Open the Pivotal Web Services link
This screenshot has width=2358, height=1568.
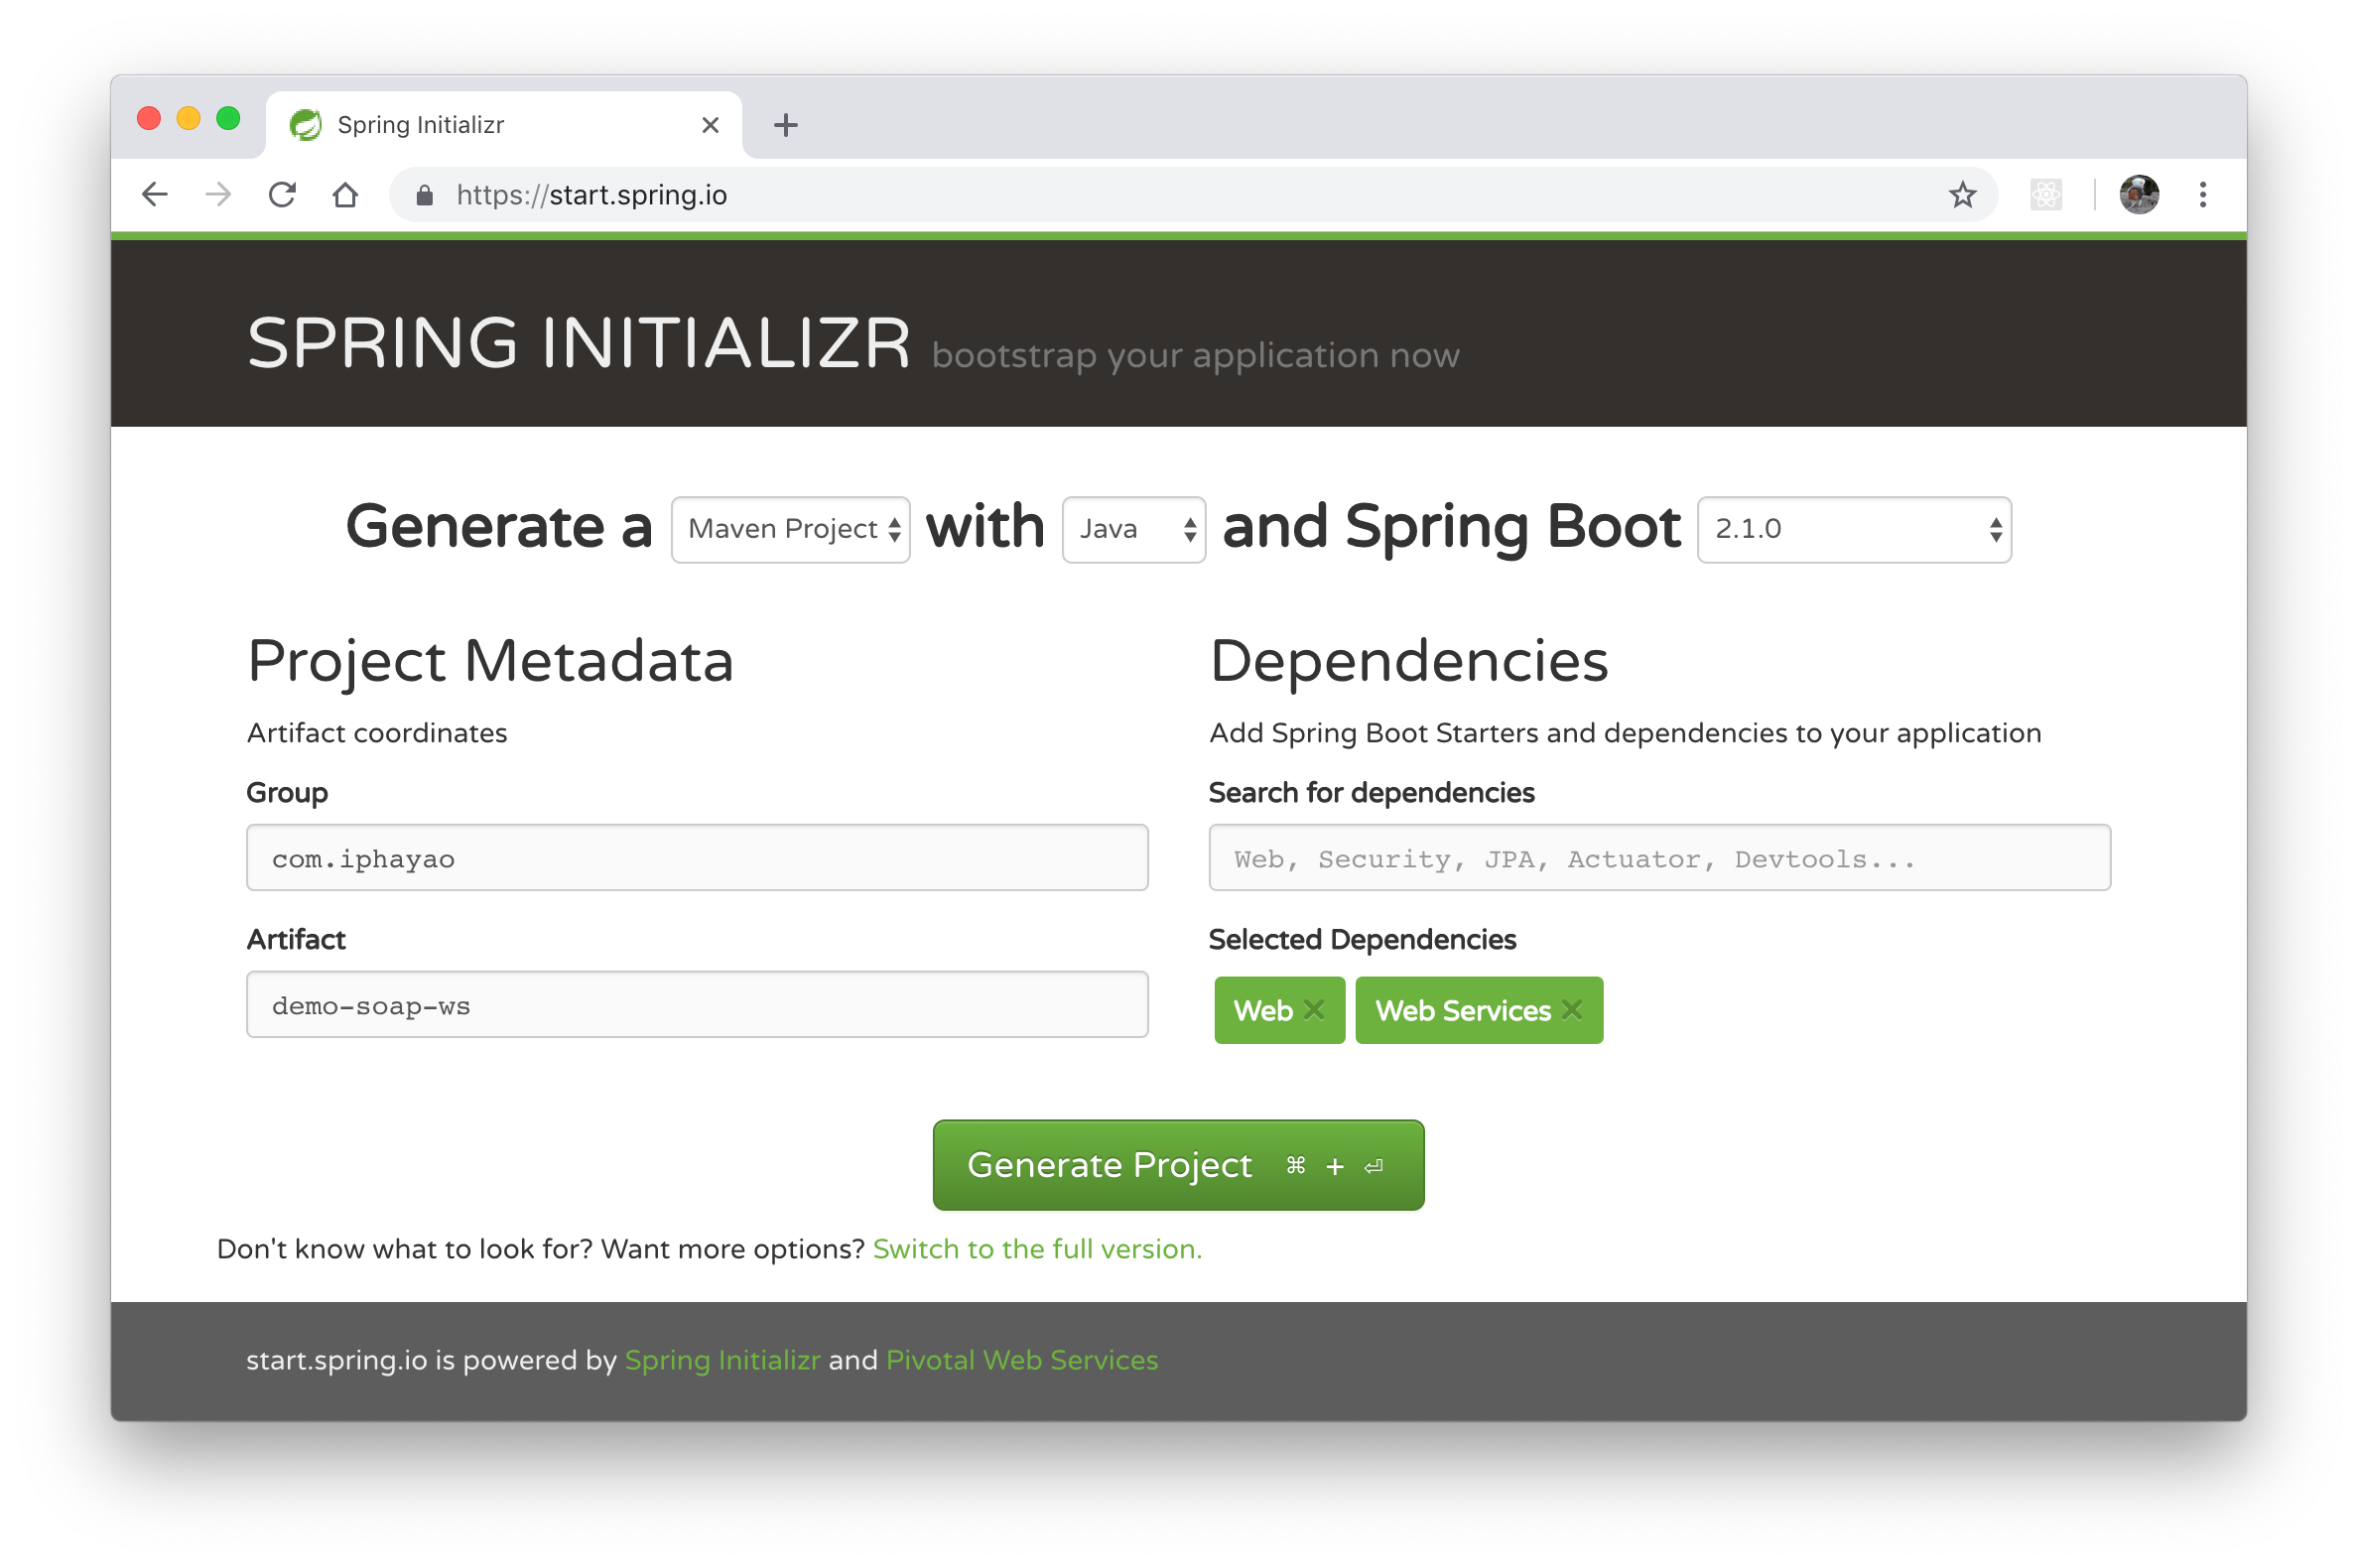click(x=1022, y=1360)
